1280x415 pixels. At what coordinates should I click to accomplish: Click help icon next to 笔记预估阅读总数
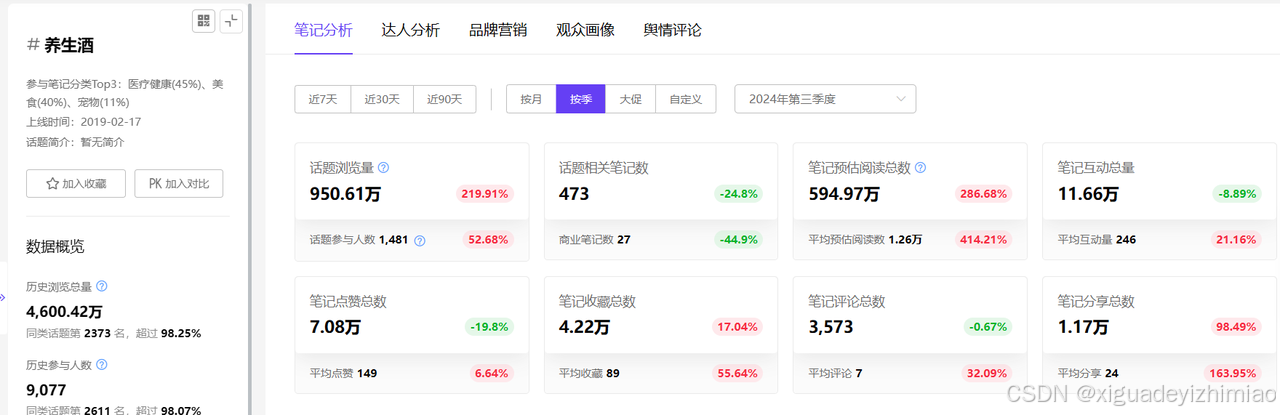pyautogui.click(x=920, y=168)
